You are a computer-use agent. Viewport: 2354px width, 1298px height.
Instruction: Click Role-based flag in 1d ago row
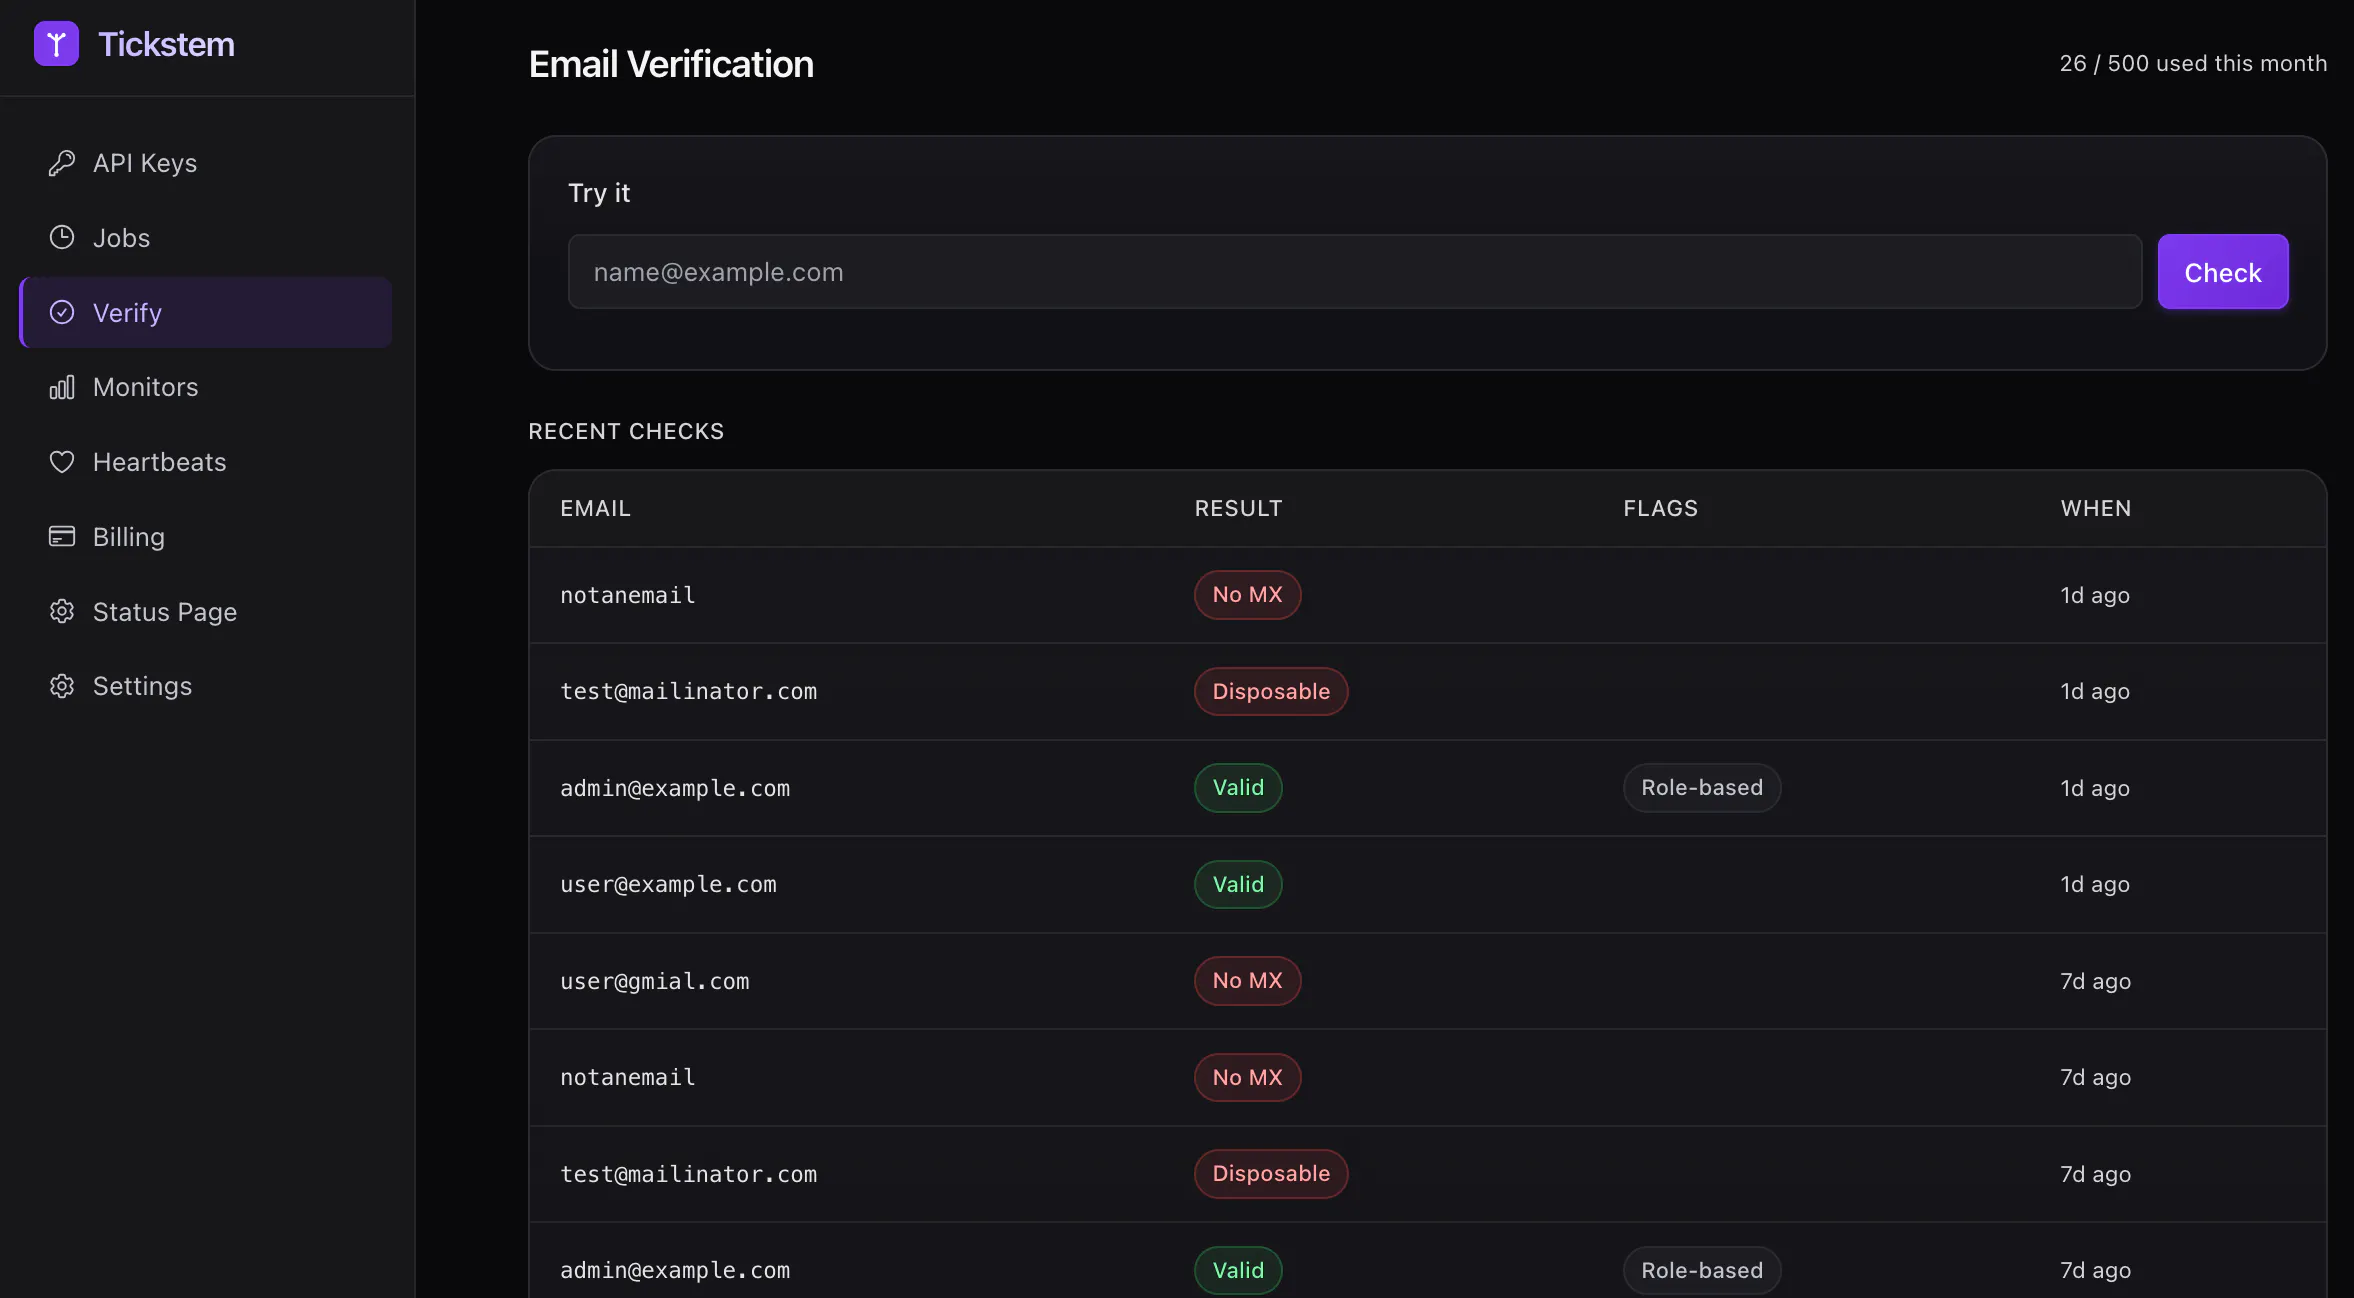[x=1702, y=788]
